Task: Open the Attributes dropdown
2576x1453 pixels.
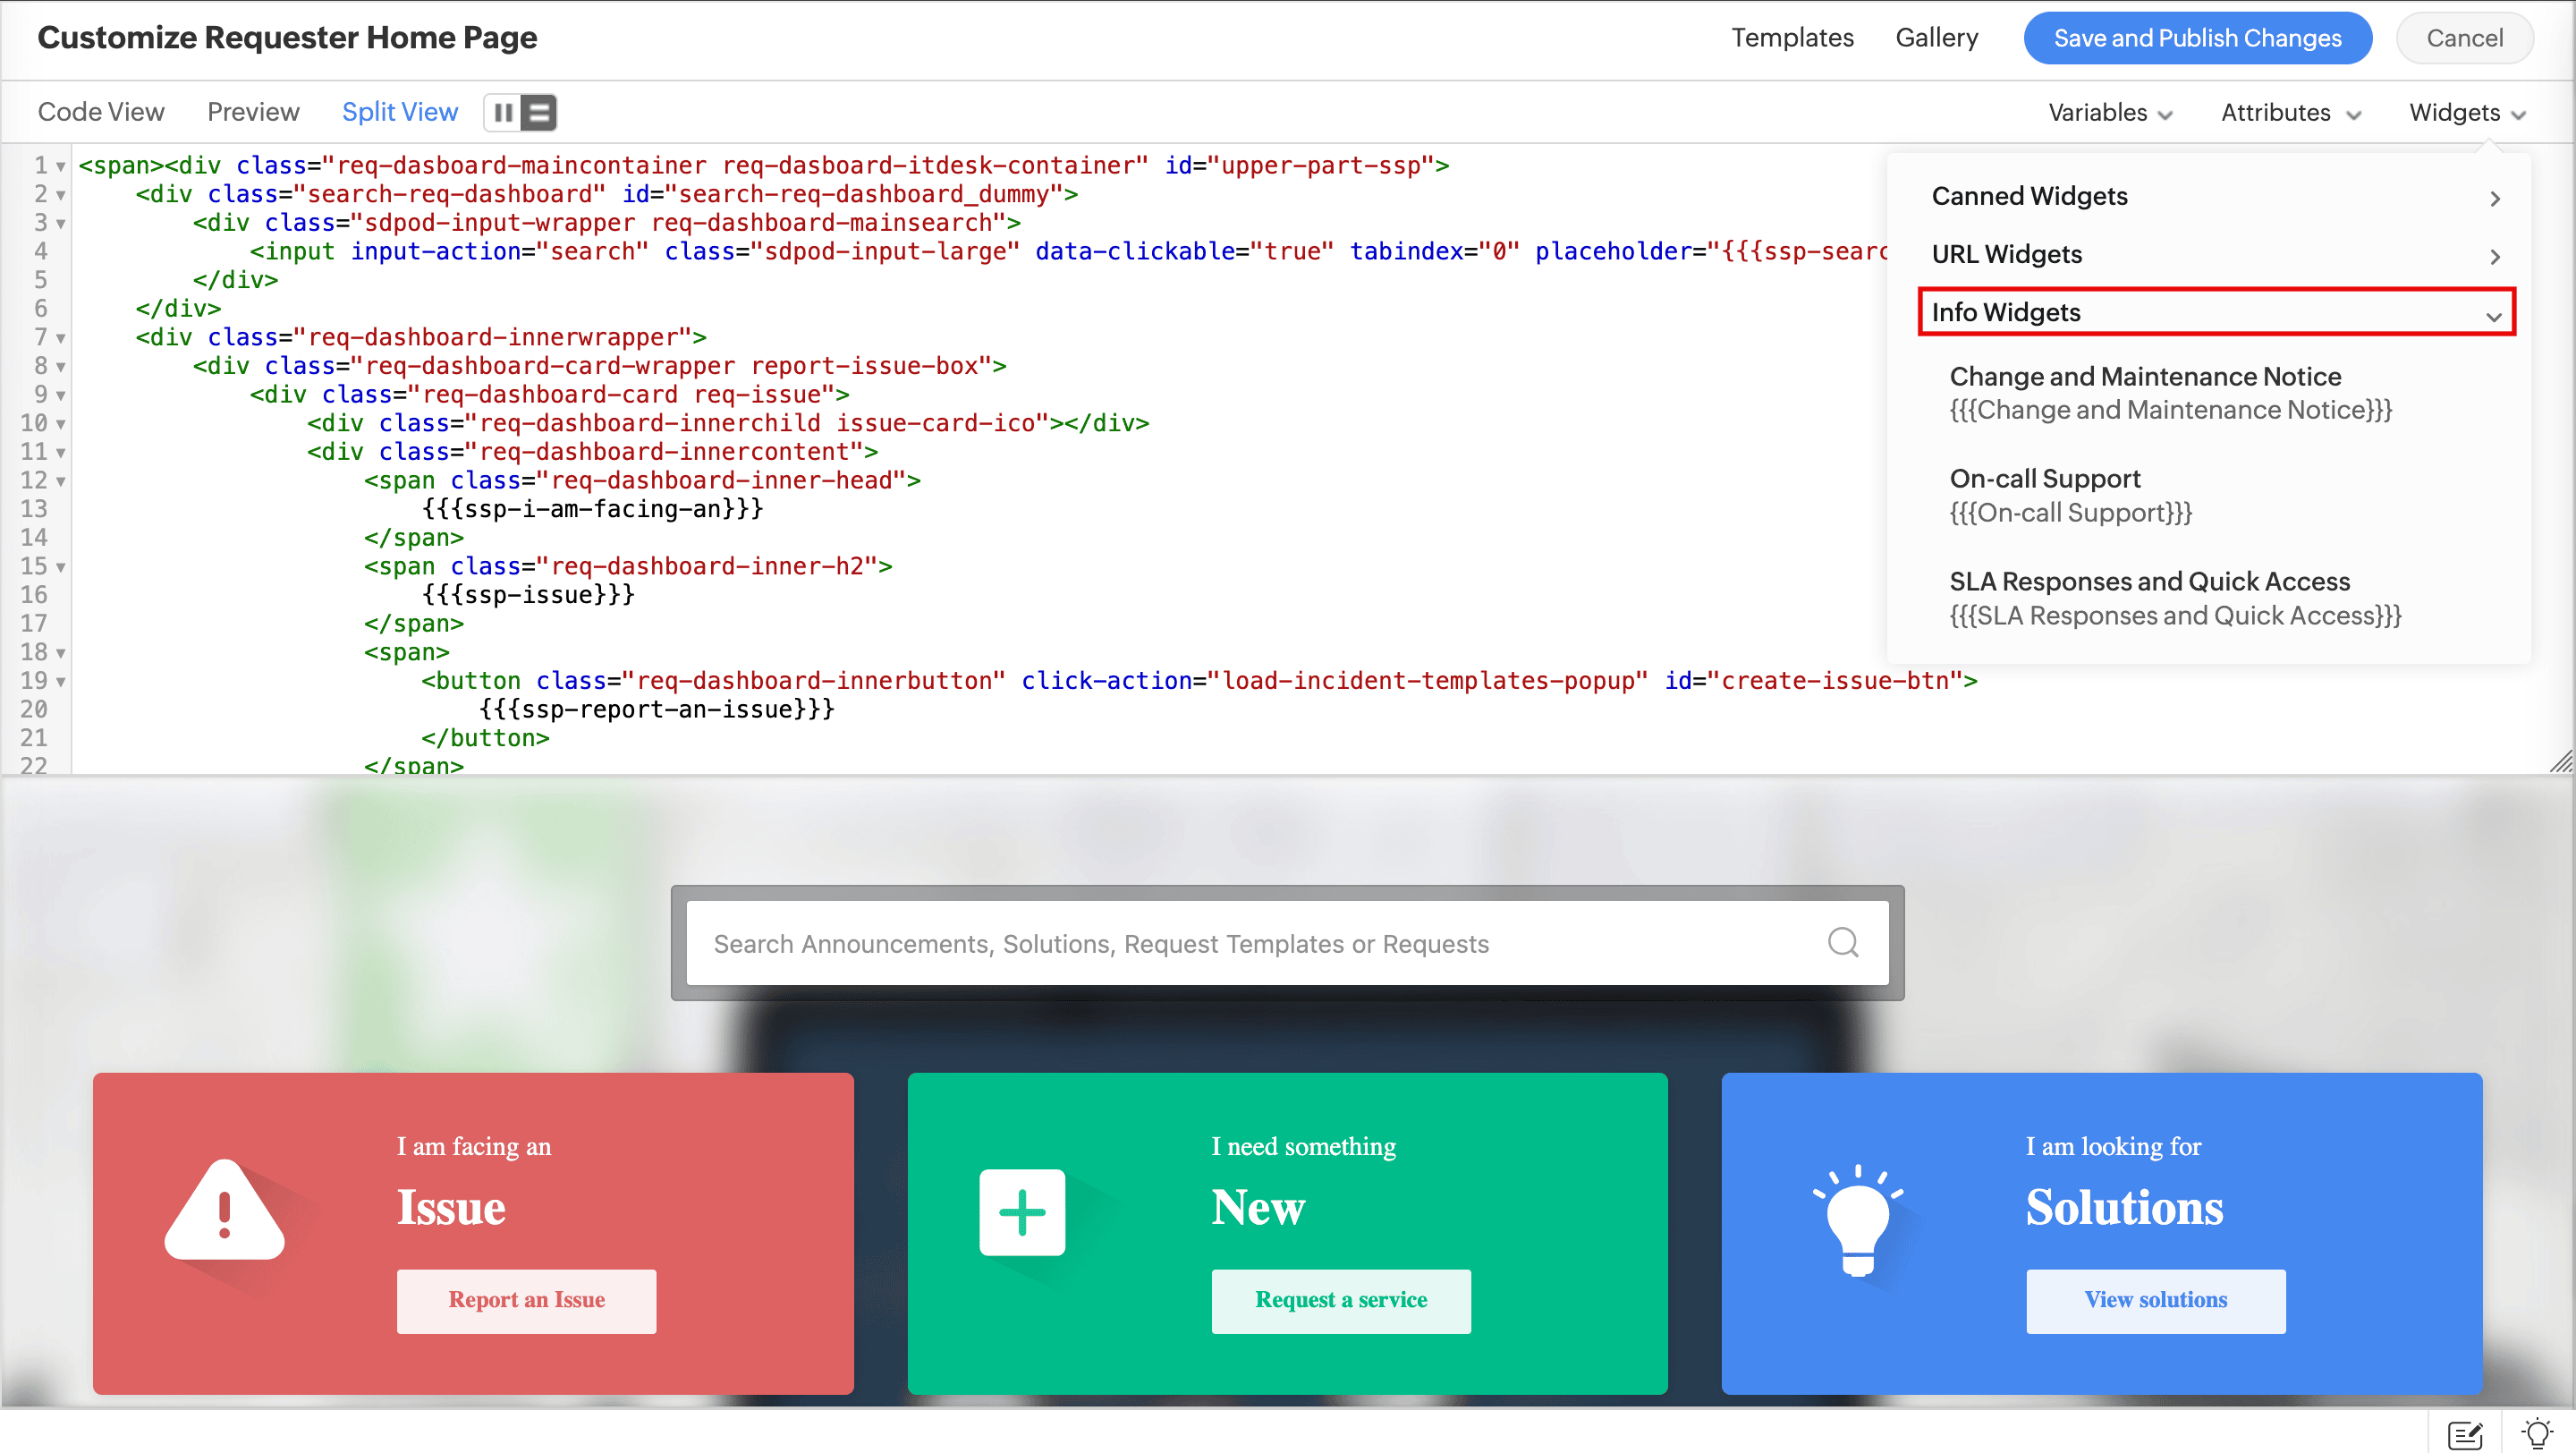Action: coord(2290,113)
